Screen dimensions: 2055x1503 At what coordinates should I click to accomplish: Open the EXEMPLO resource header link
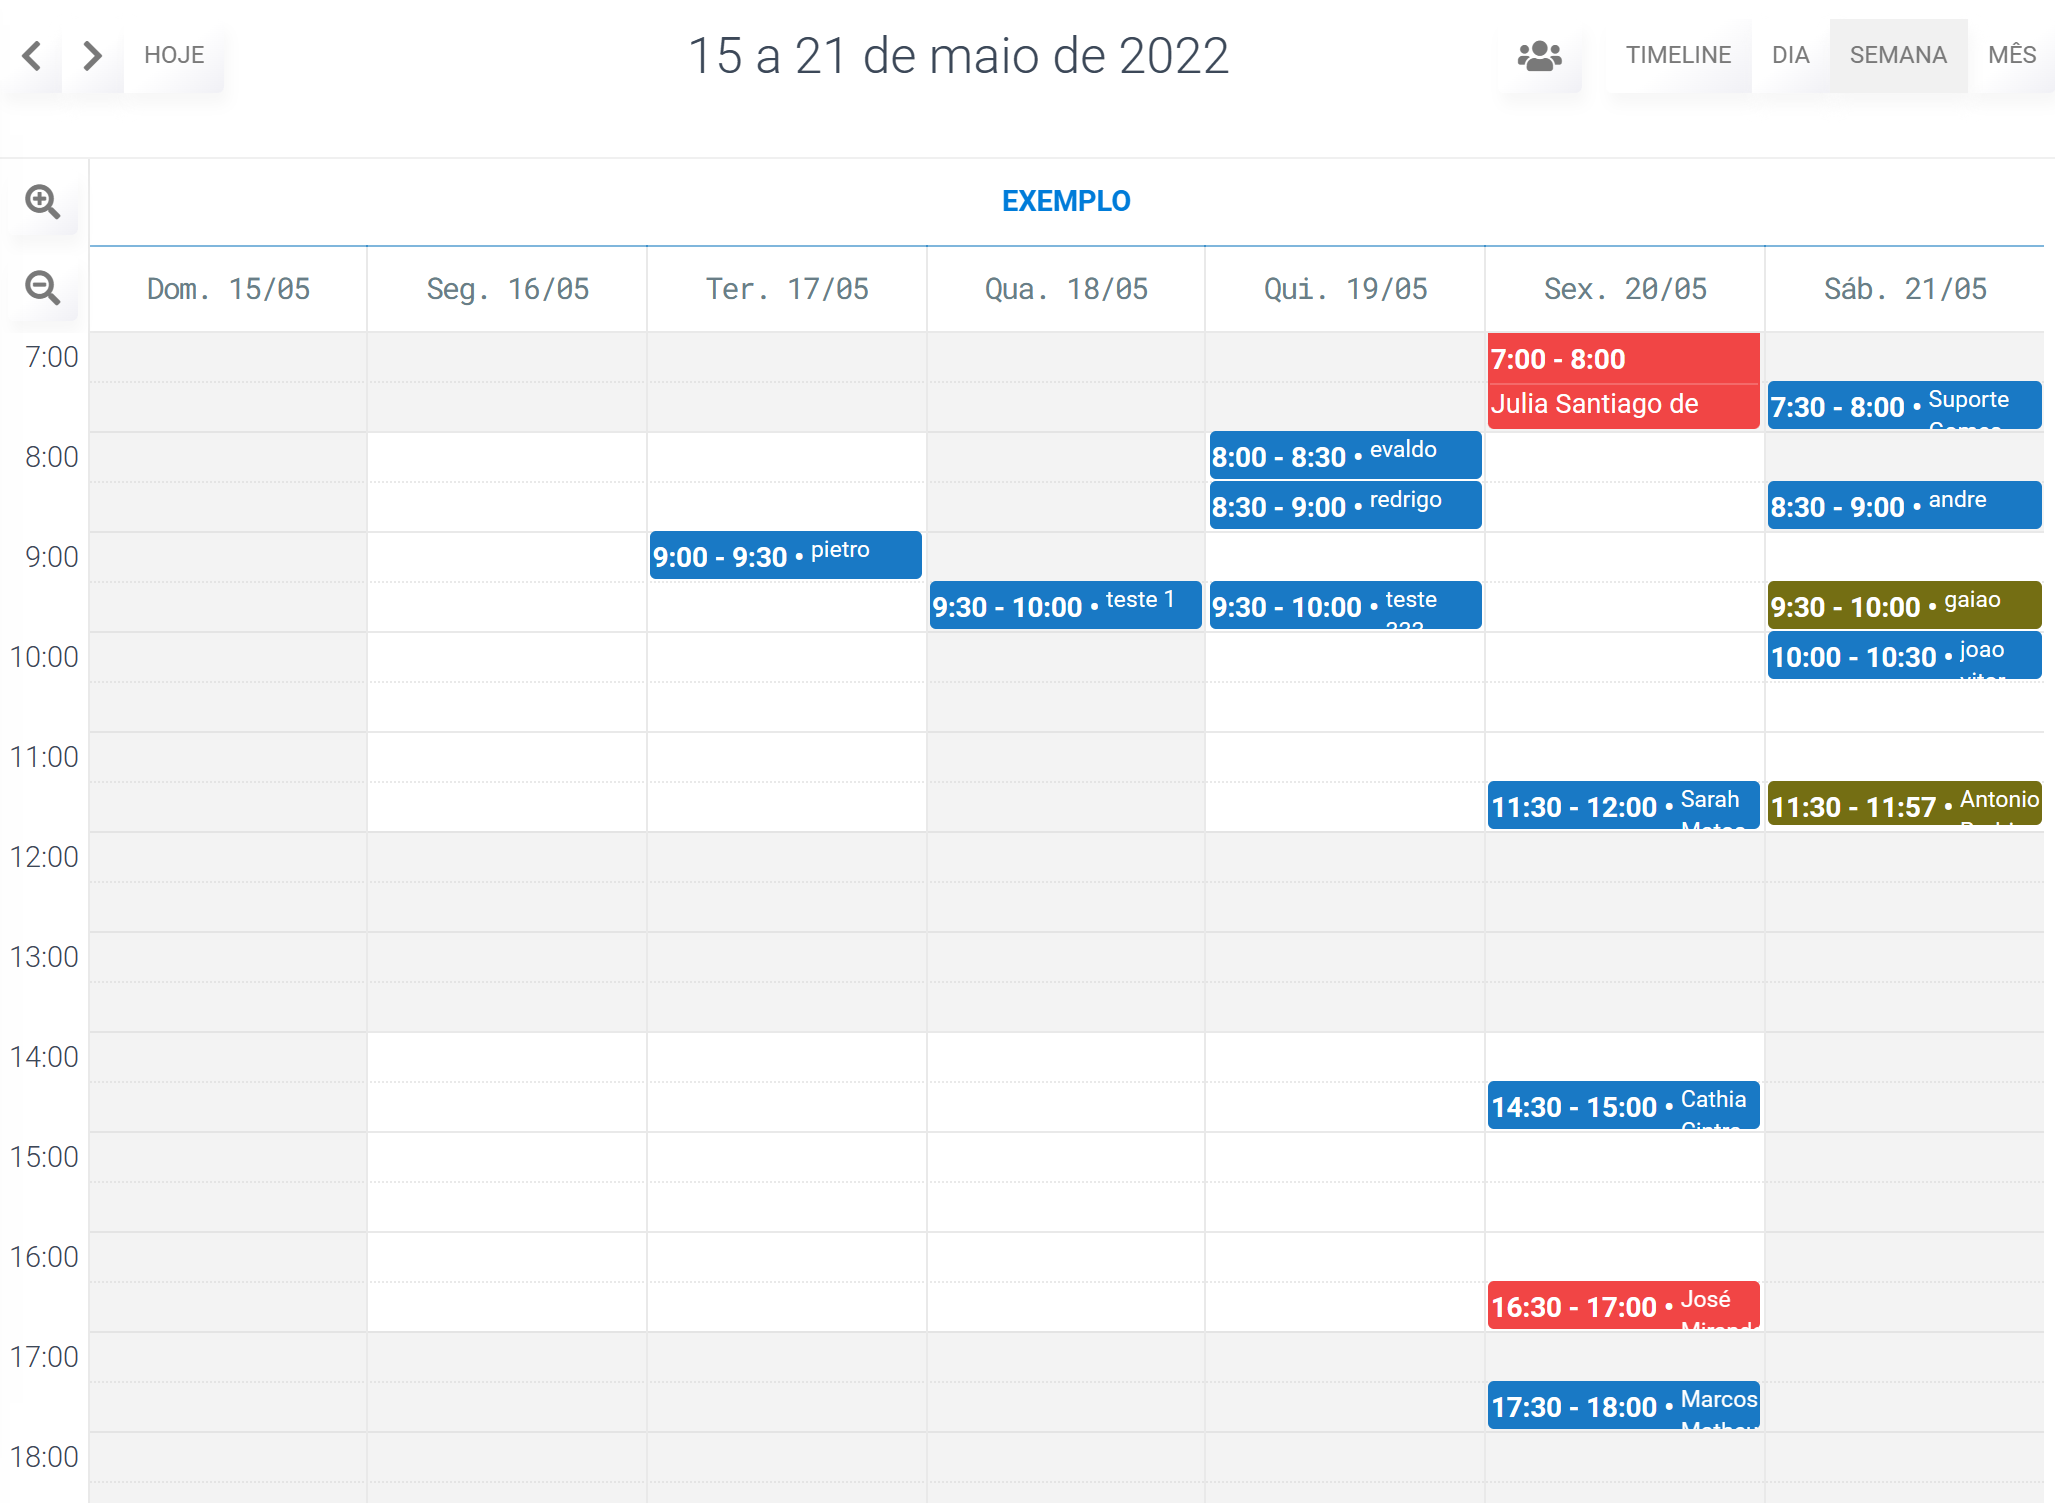click(1066, 201)
